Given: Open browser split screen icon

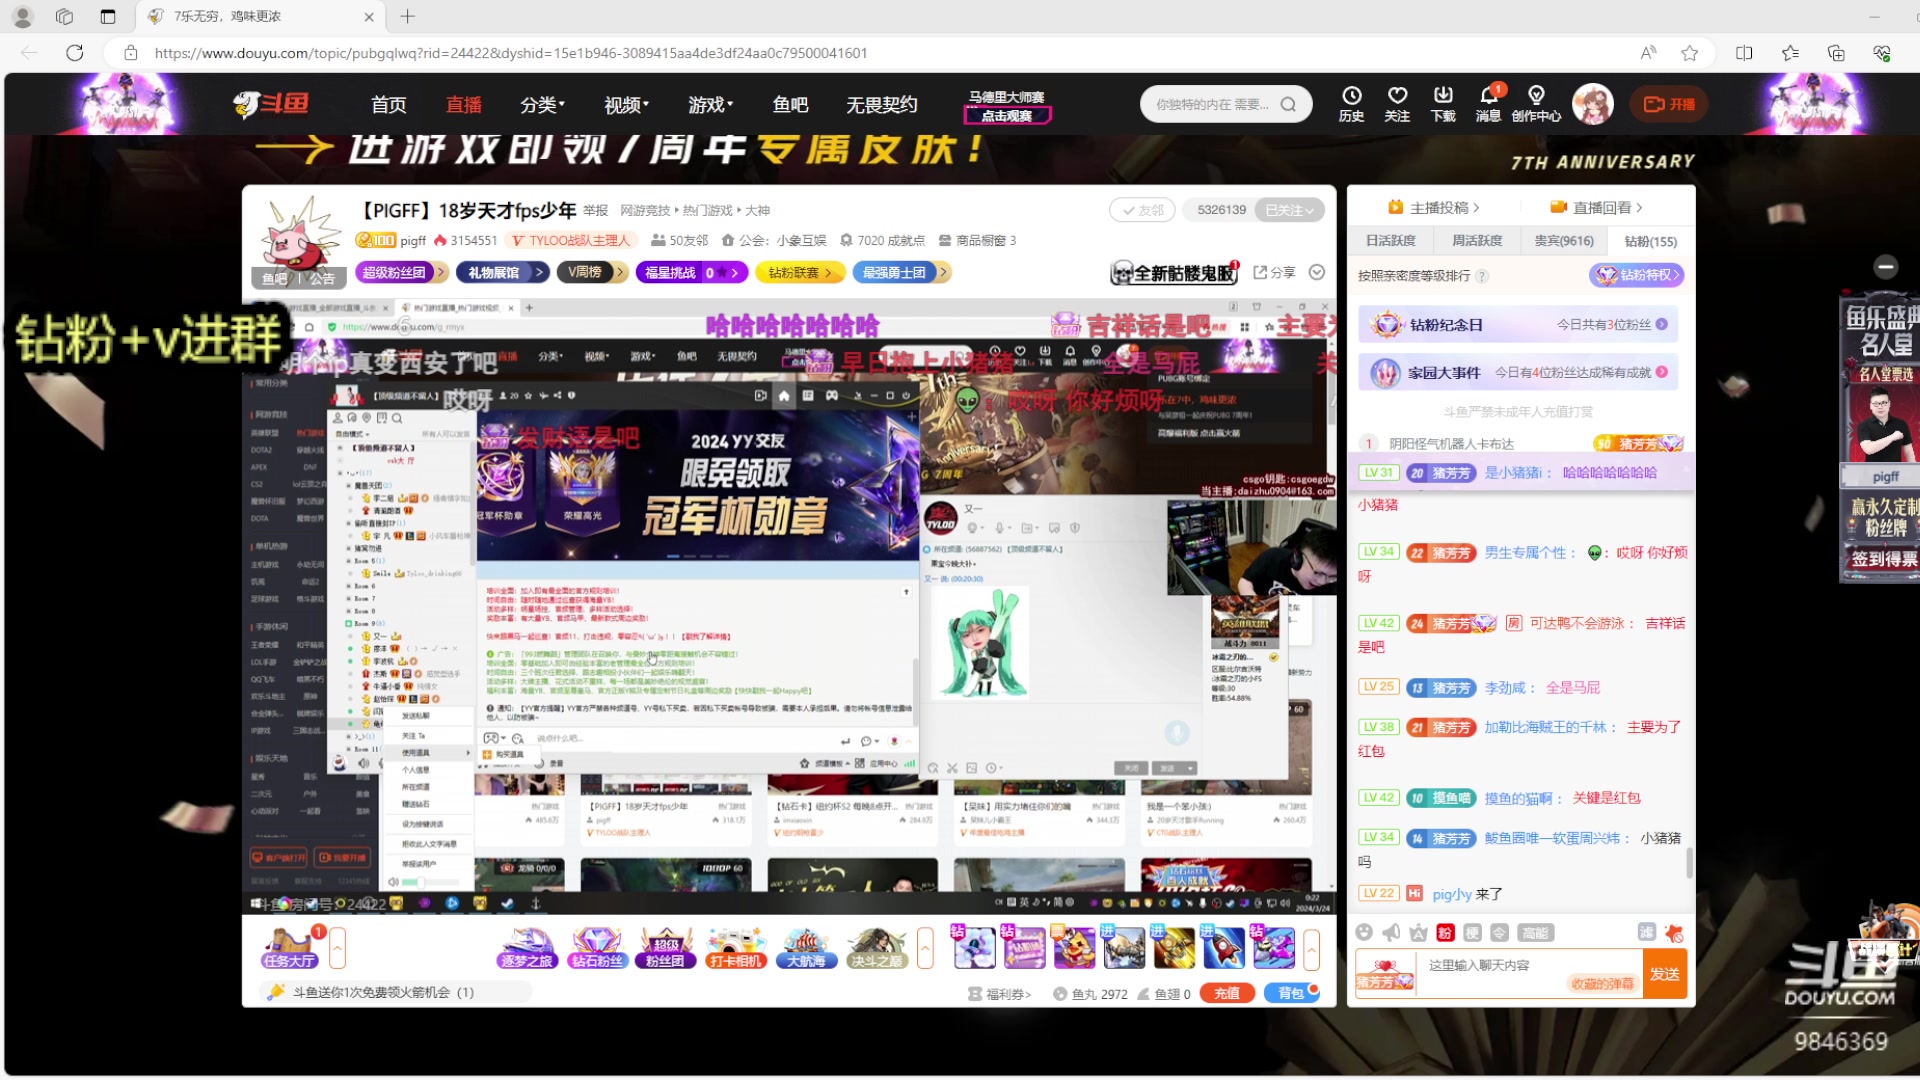Looking at the screenshot, I should coord(1744,53).
